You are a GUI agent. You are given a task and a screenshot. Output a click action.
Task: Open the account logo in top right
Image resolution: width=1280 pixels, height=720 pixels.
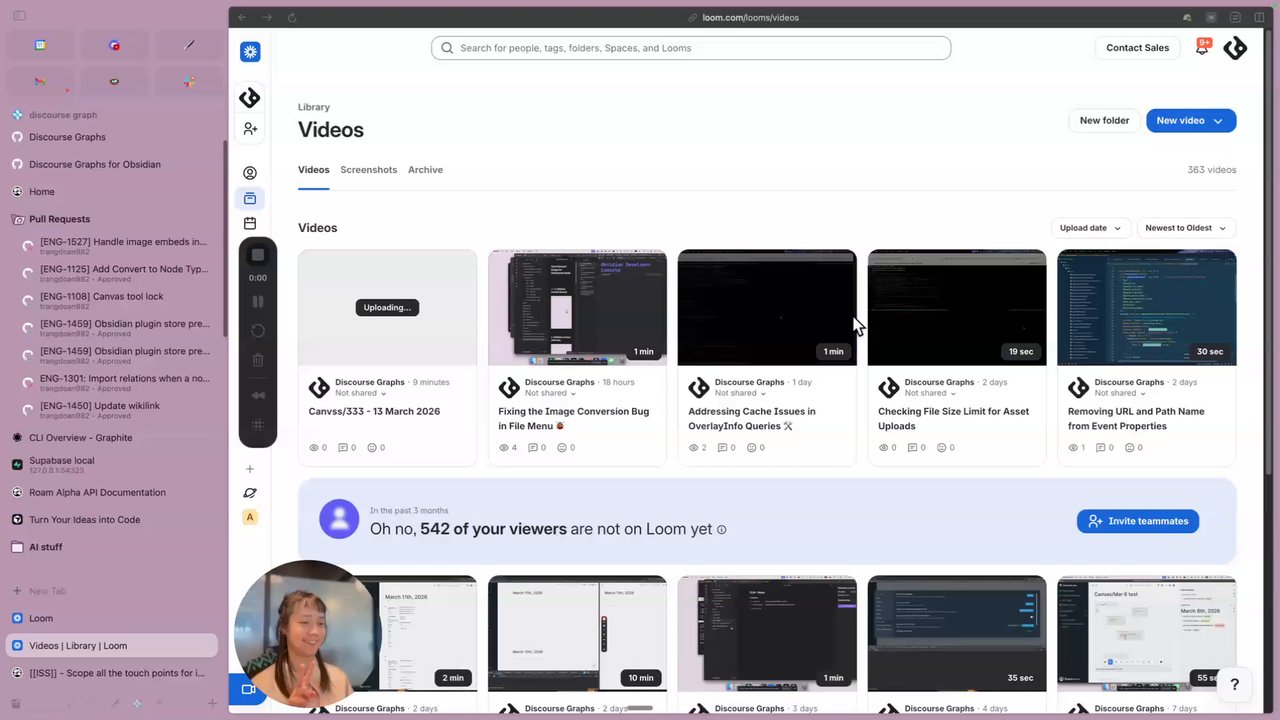tap(1235, 48)
